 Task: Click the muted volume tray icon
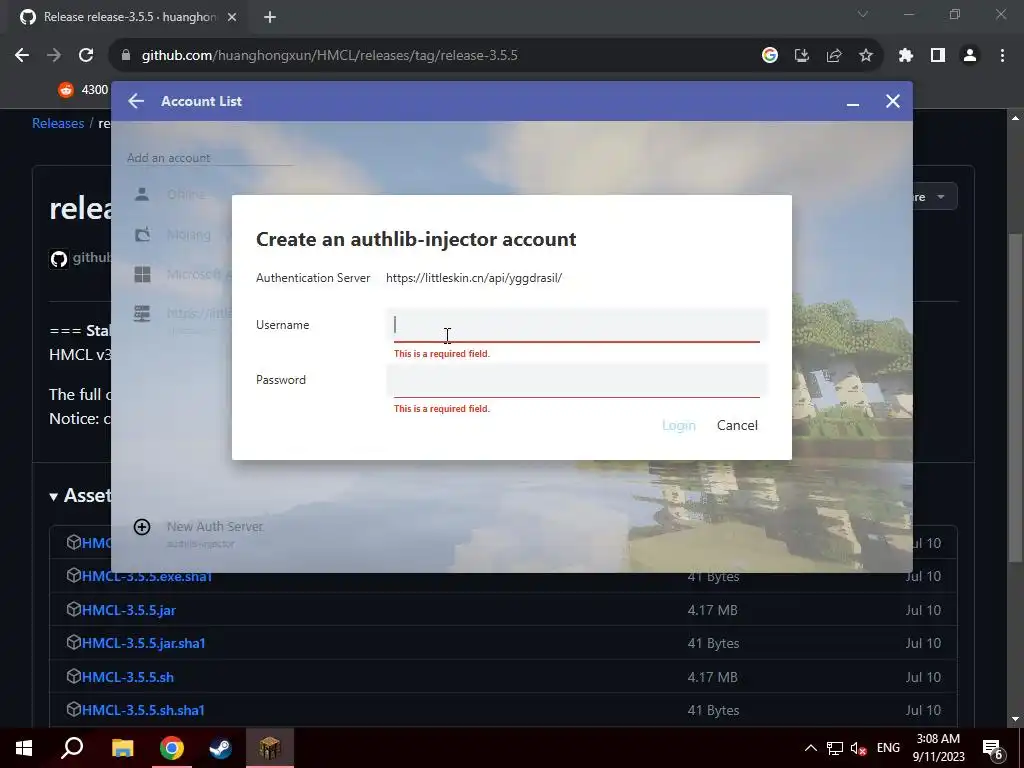[x=859, y=748]
